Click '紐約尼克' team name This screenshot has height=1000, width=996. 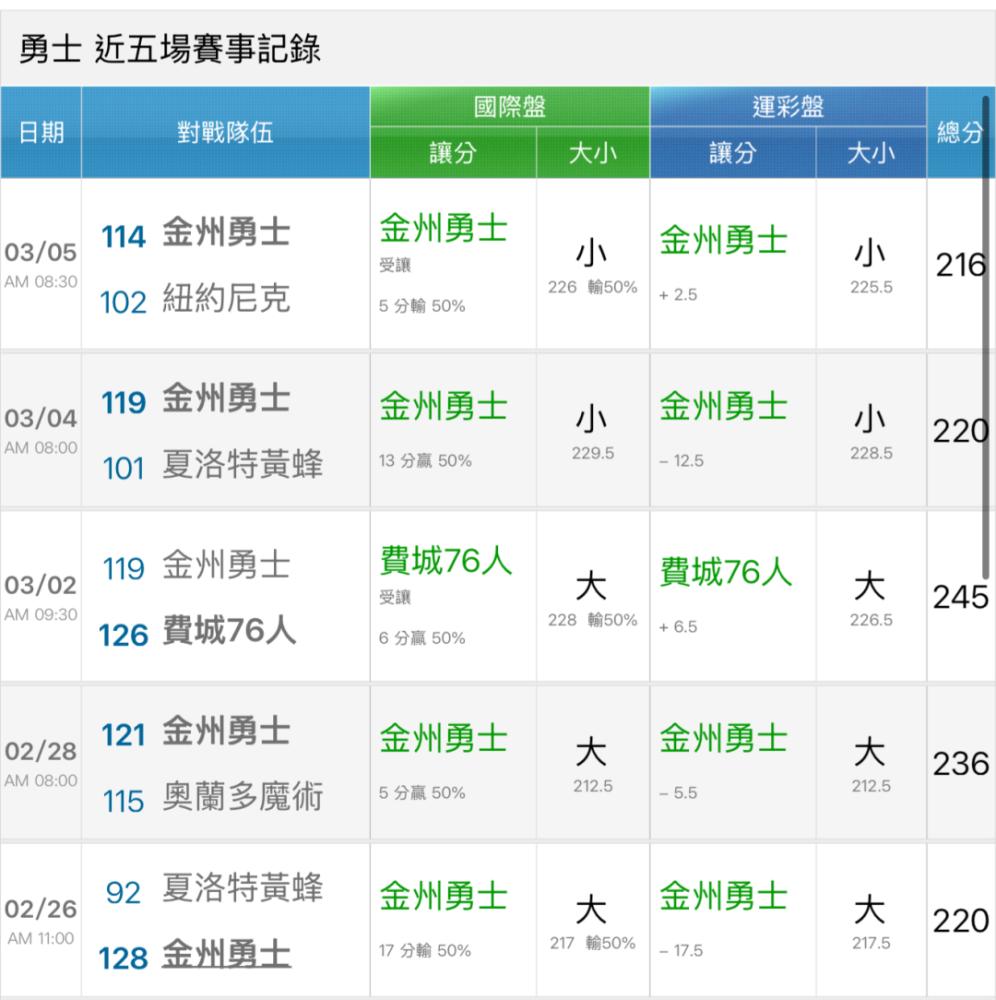point(226,298)
